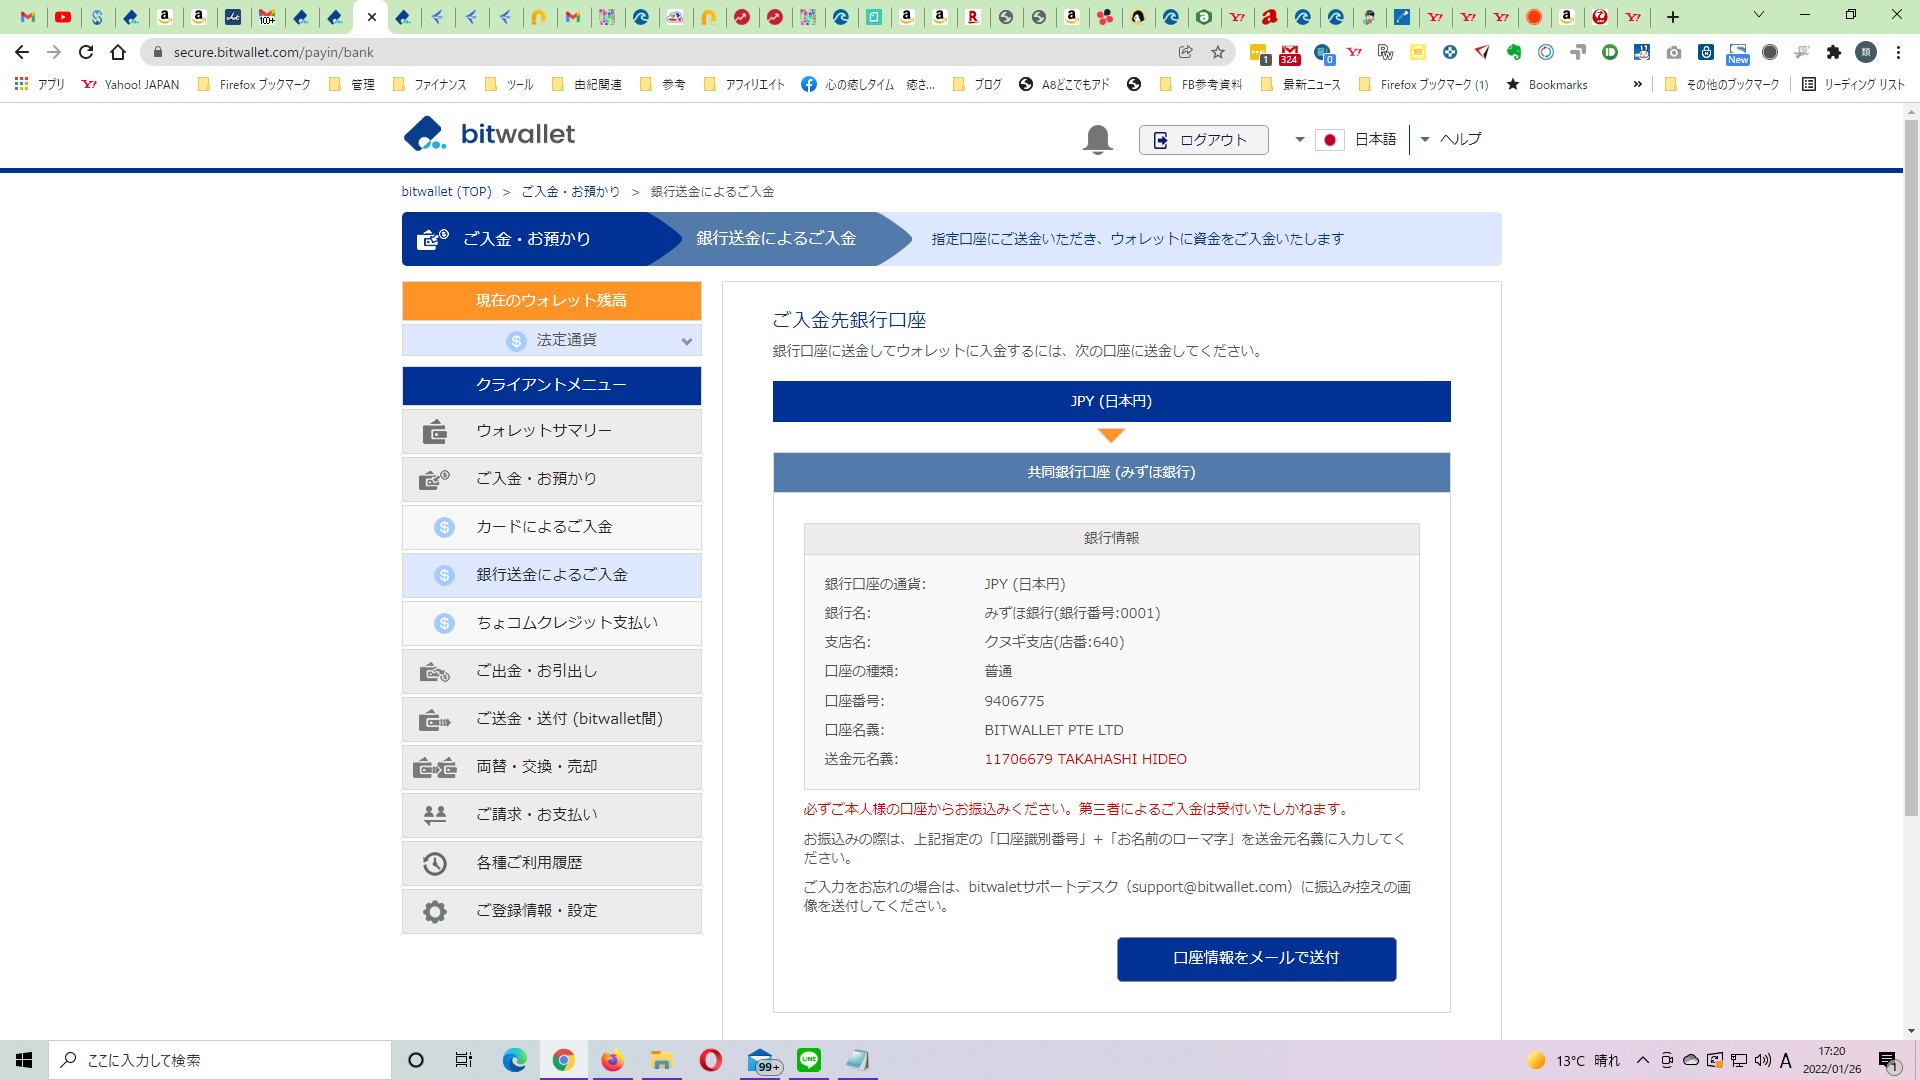The image size is (1920, 1080).
Task: Open ウォレットサマリー menu item
Action: (552, 431)
